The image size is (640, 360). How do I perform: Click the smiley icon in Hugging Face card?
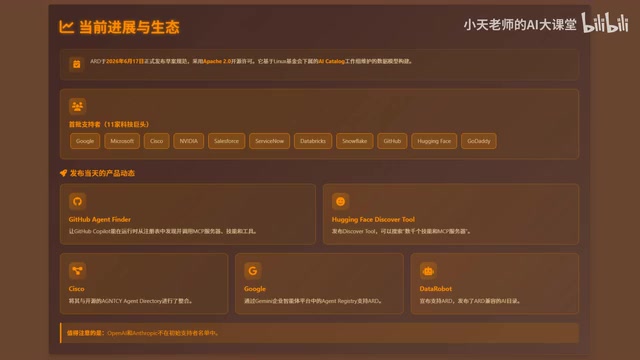pyautogui.click(x=340, y=201)
